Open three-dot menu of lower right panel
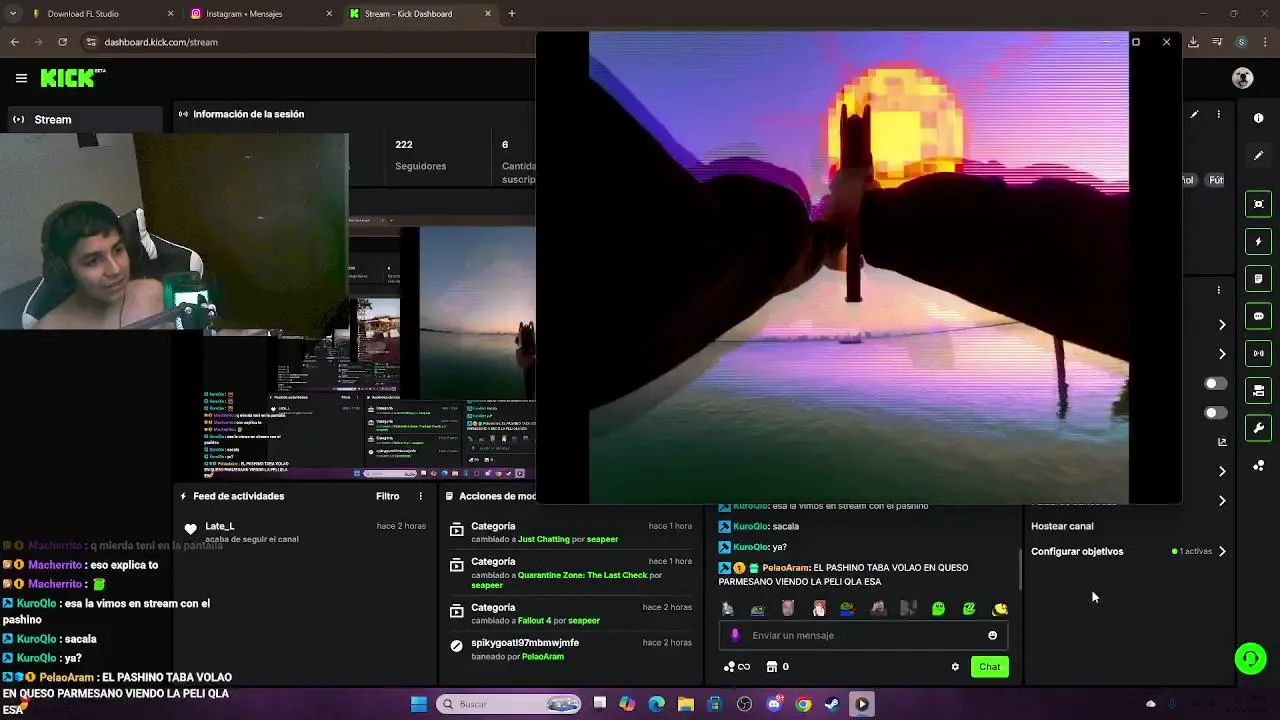The width and height of the screenshot is (1280, 720). tap(1218, 291)
